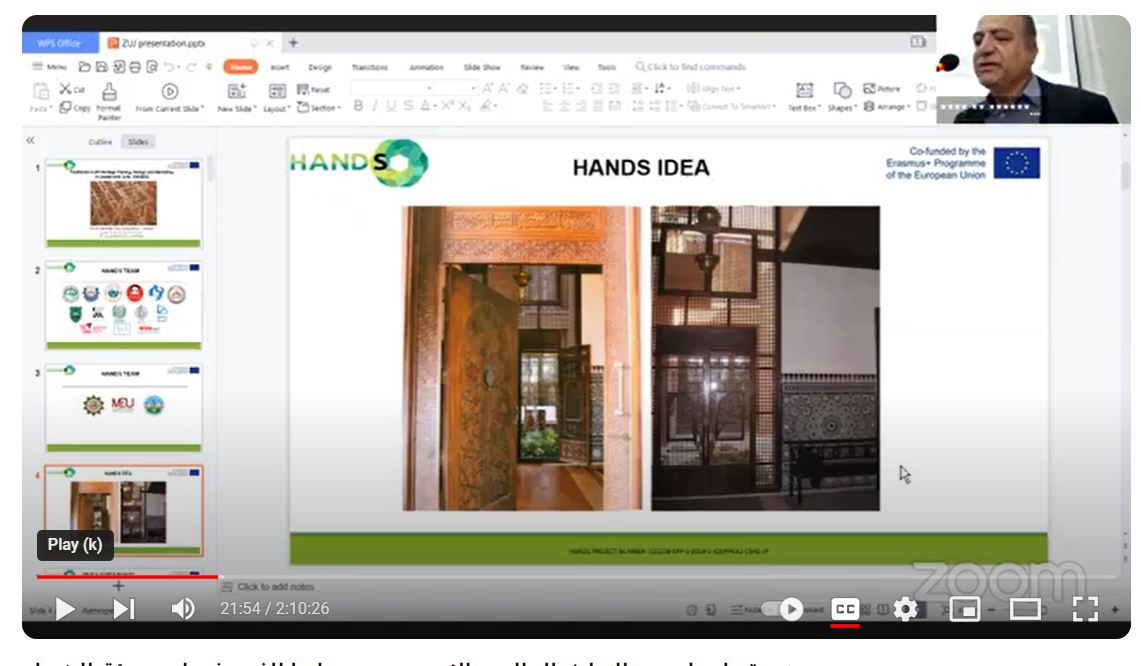Open the Arrange dropdown
Image resolution: width=1141 pixels, height=666 pixels.
click(x=886, y=106)
